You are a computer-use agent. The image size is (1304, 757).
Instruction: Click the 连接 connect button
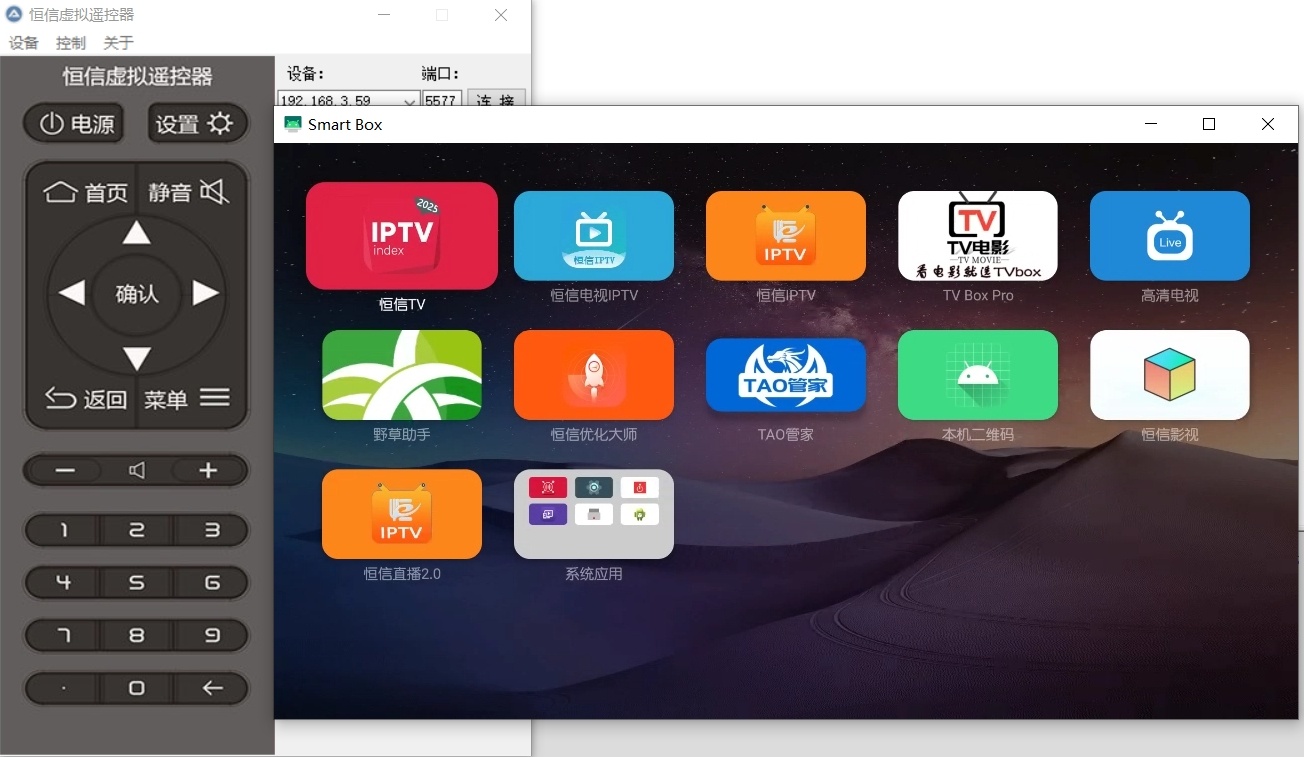tap(496, 100)
